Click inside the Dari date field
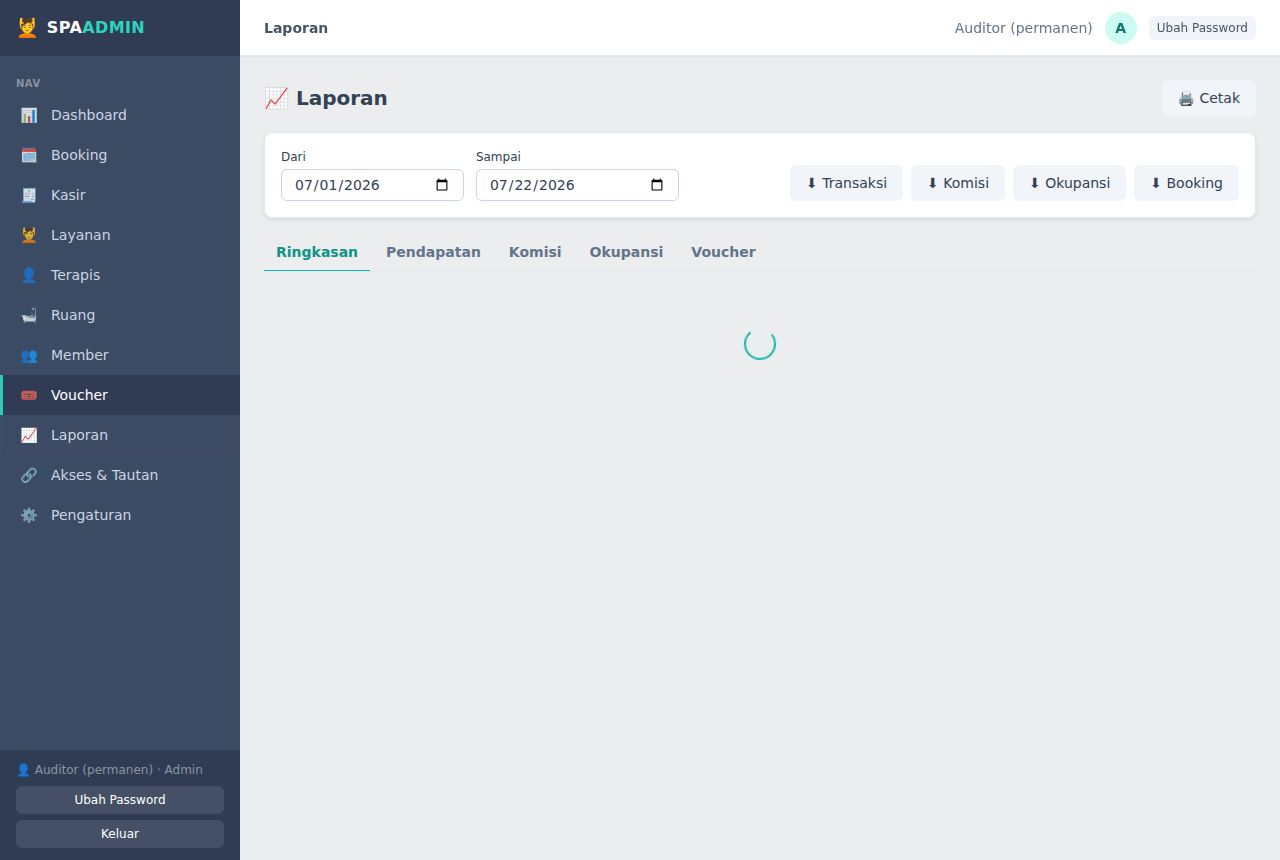The image size is (1280, 860). [x=372, y=185]
